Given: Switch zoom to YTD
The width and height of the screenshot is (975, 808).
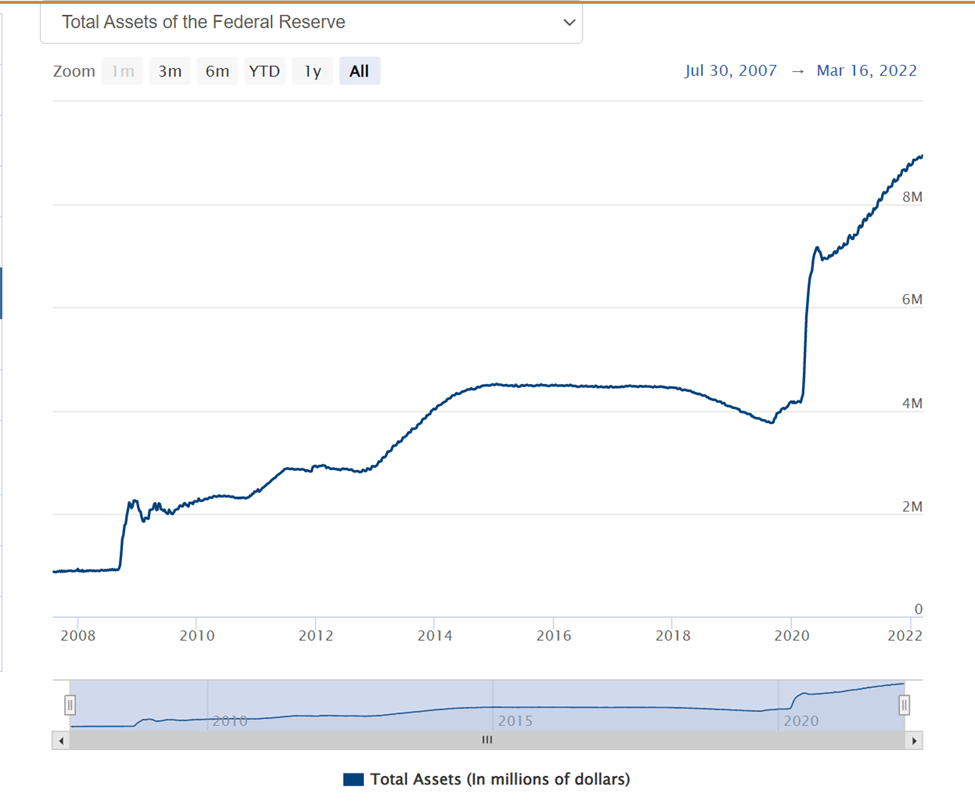Looking at the screenshot, I should coord(264,71).
